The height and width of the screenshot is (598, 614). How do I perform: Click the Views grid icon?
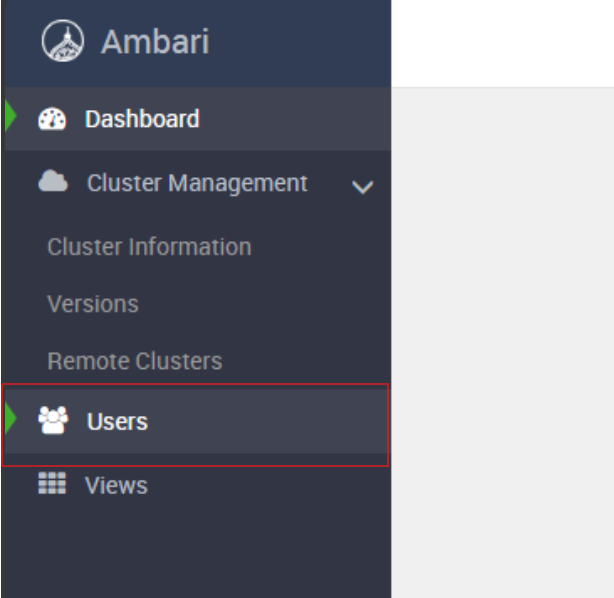52,483
